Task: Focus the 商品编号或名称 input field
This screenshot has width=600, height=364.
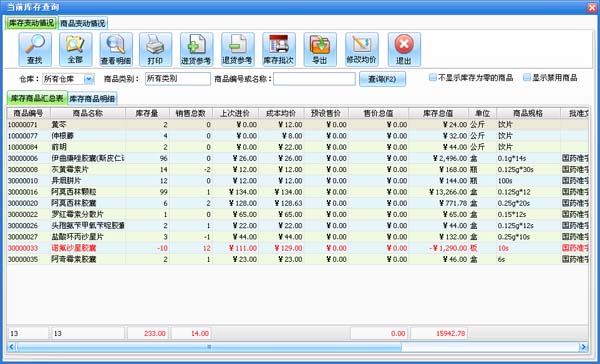Action: 314,79
